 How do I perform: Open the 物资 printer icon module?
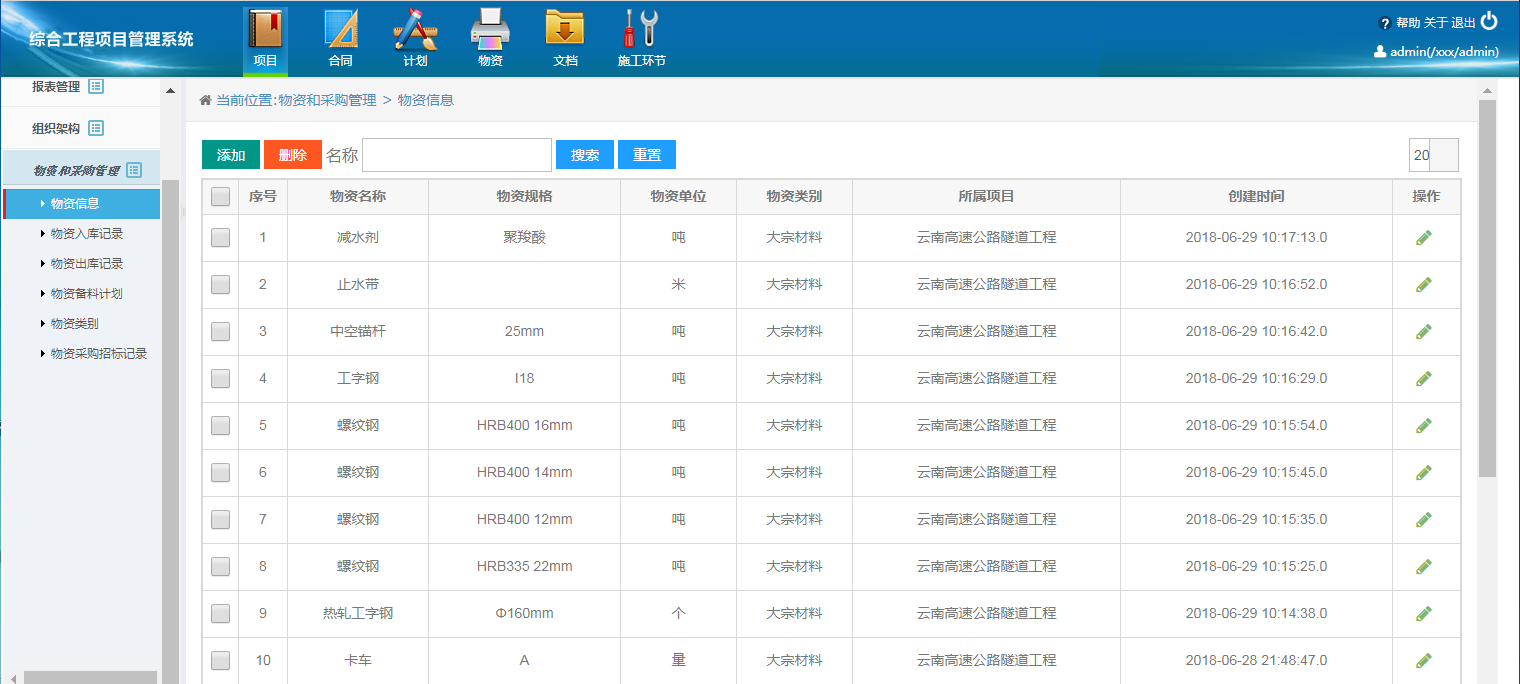pyautogui.click(x=490, y=30)
